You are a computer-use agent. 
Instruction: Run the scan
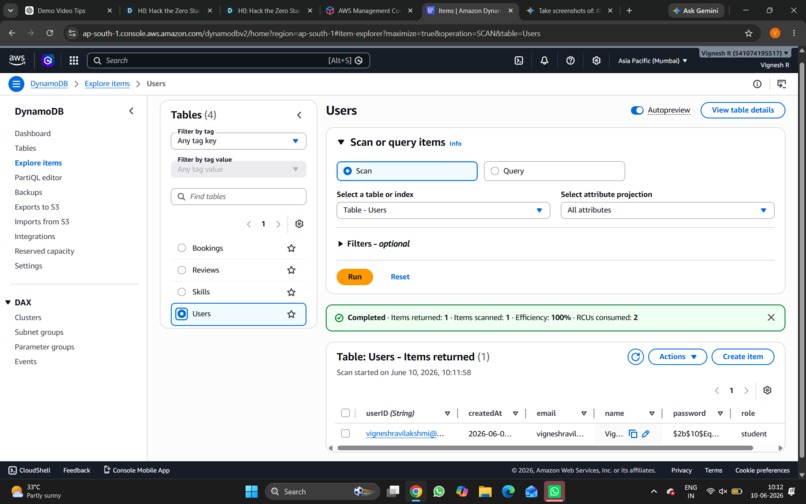tap(355, 277)
